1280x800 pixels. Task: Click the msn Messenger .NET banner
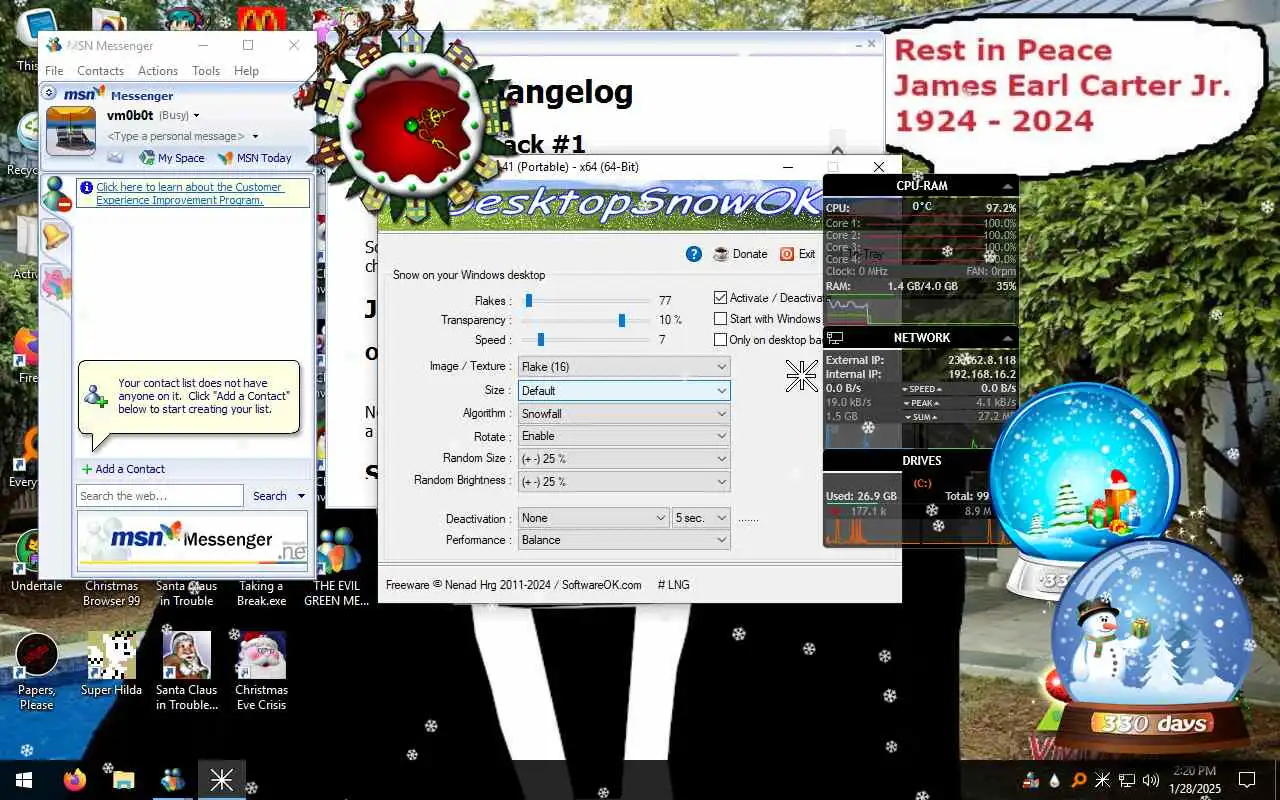pos(193,539)
